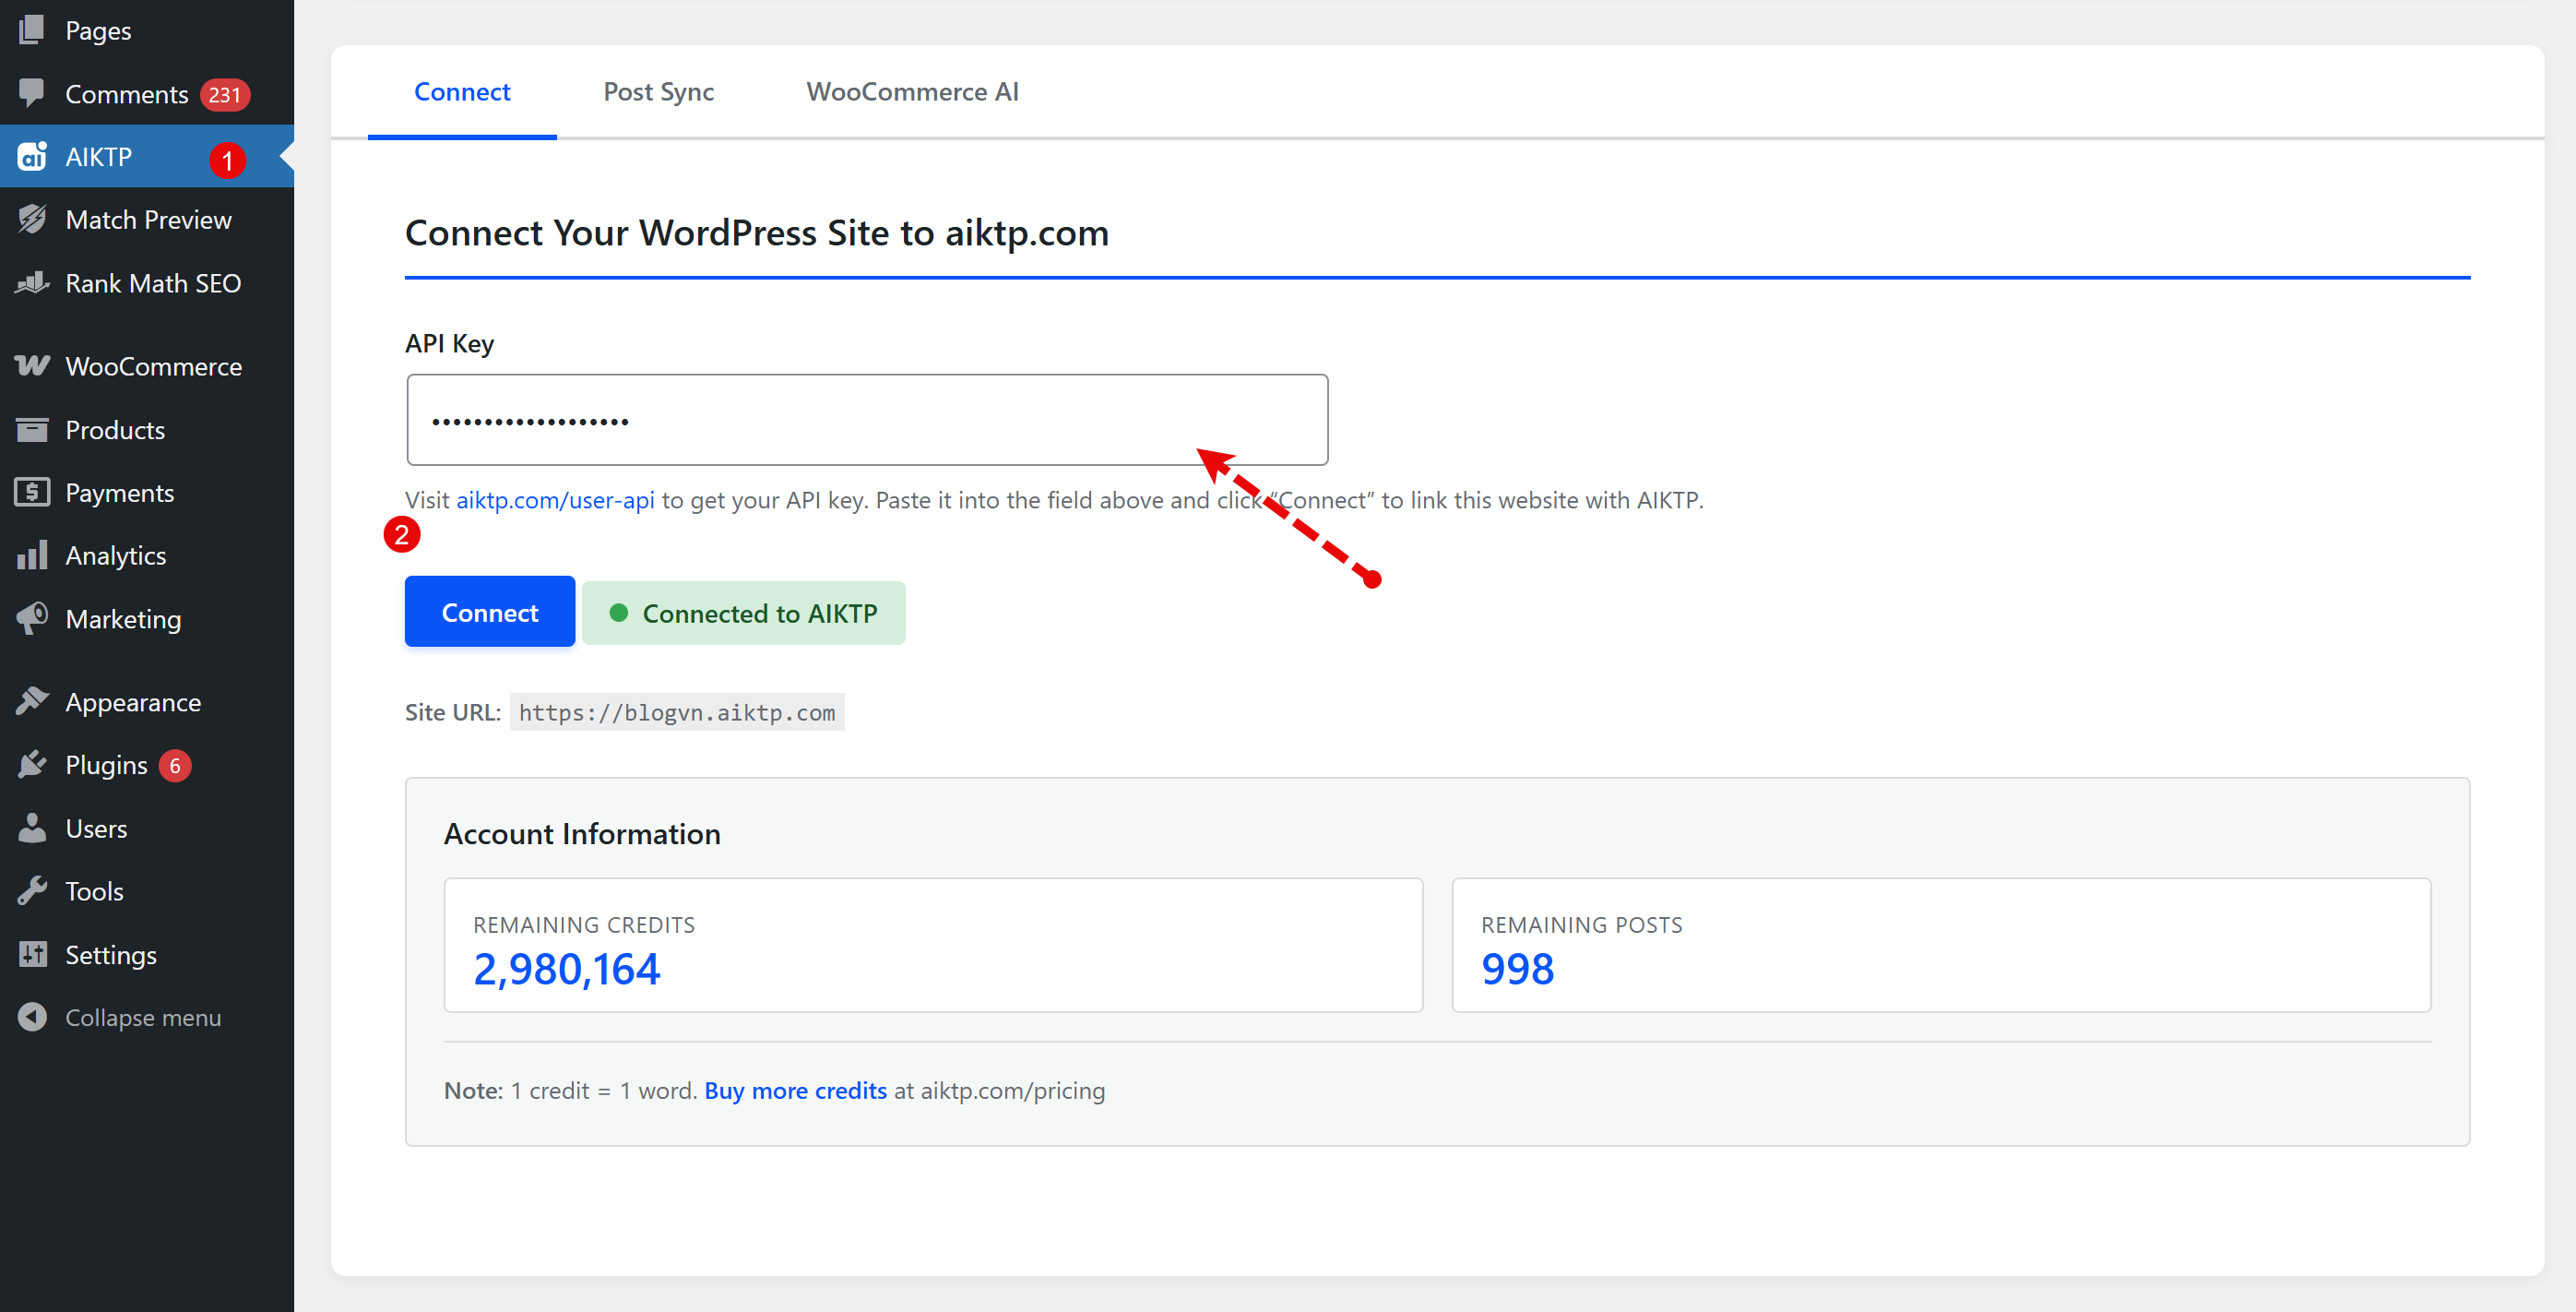
Task: Open Appearance menu in sidebar
Action: [x=133, y=702]
